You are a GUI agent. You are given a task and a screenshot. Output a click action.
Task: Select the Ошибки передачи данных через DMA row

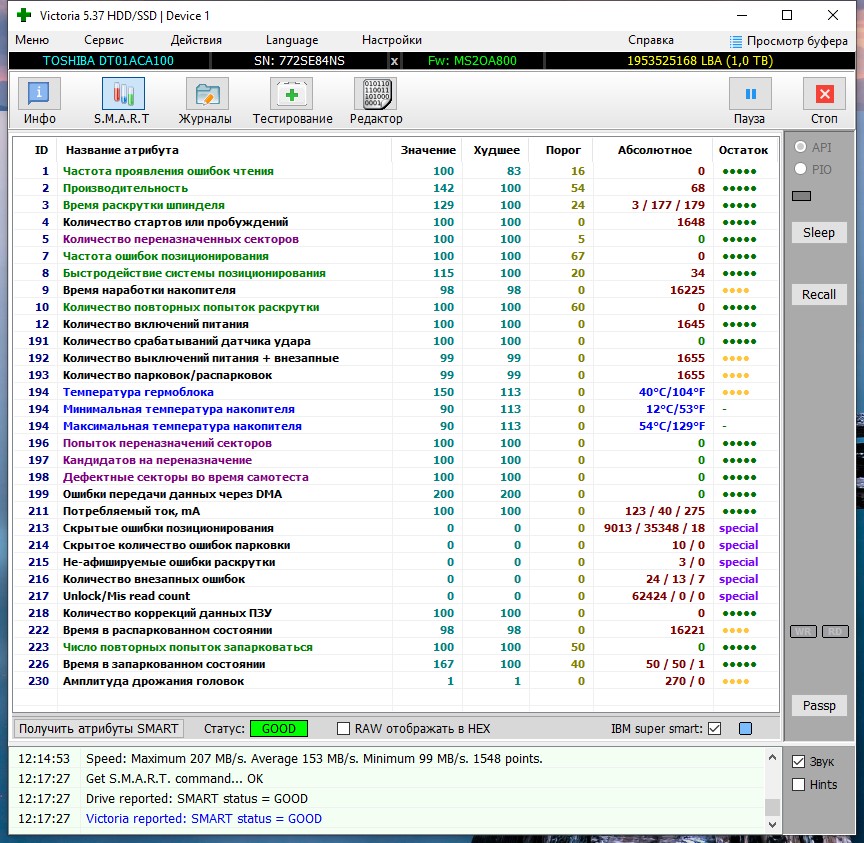click(396, 494)
